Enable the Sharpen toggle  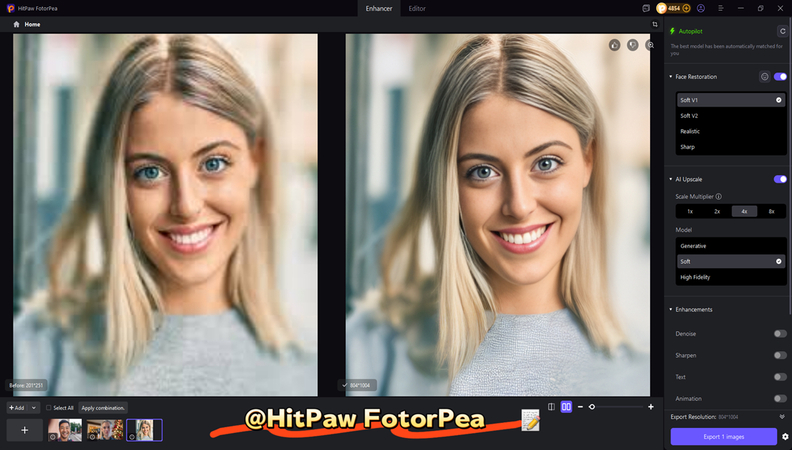tap(780, 356)
